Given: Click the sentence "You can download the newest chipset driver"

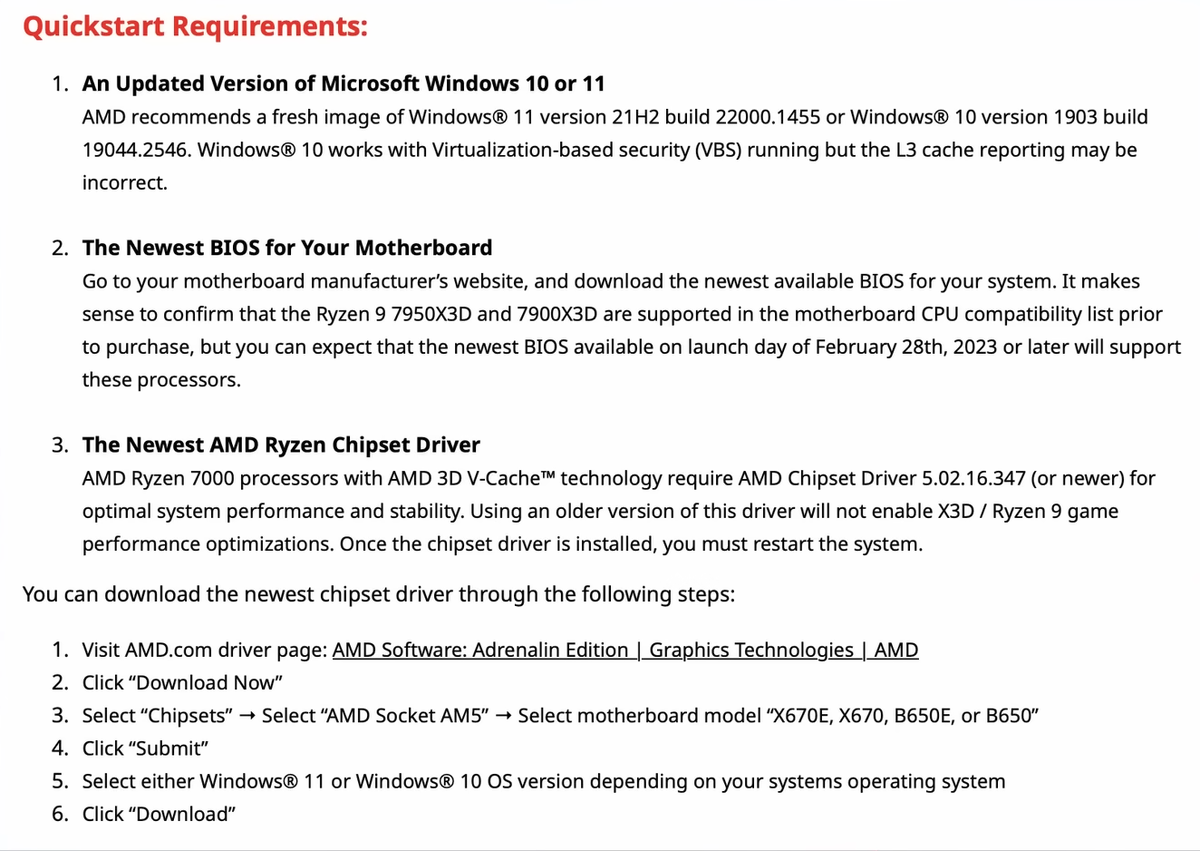Looking at the screenshot, I should 379,594.
